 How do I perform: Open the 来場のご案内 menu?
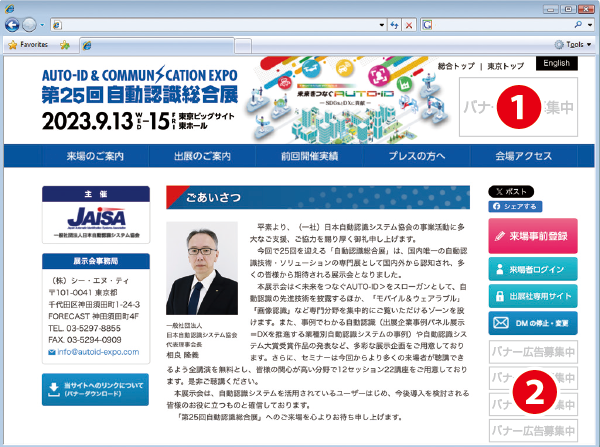(95, 156)
